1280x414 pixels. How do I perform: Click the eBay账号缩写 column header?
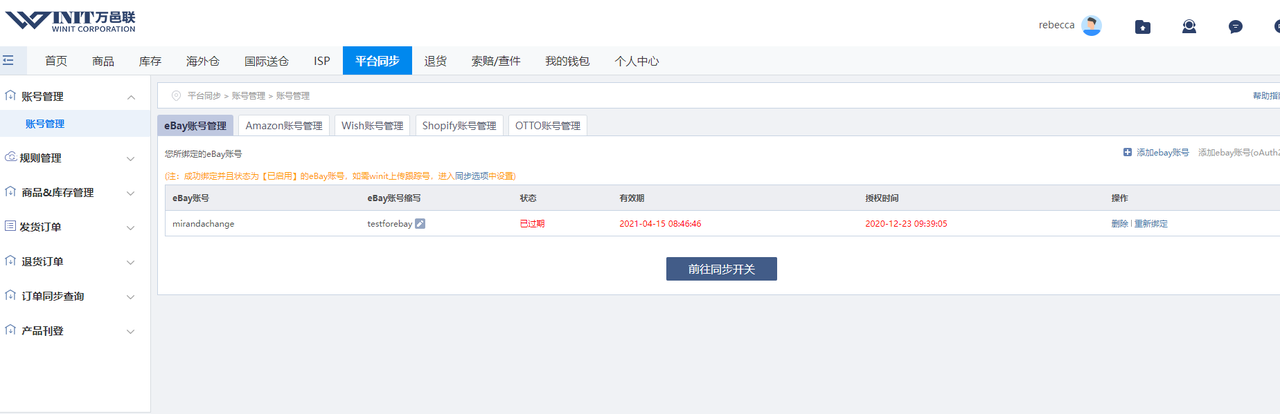point(394,198)
